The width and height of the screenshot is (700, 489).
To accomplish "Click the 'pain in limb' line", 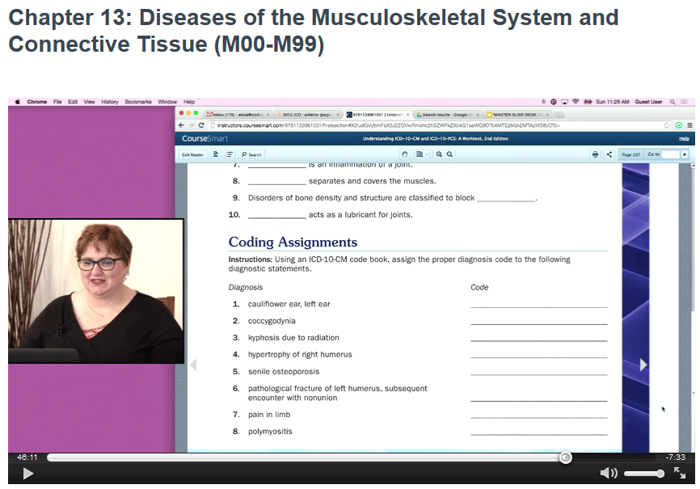I will 269,414.
